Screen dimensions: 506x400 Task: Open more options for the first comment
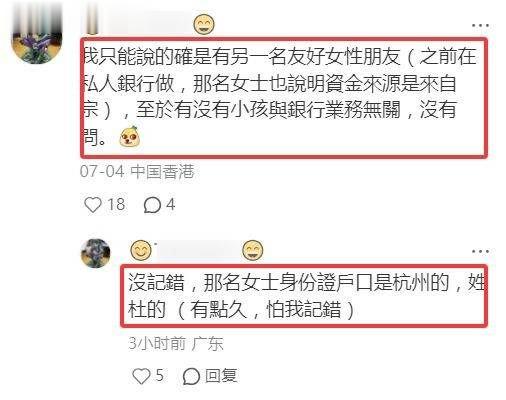480,25
